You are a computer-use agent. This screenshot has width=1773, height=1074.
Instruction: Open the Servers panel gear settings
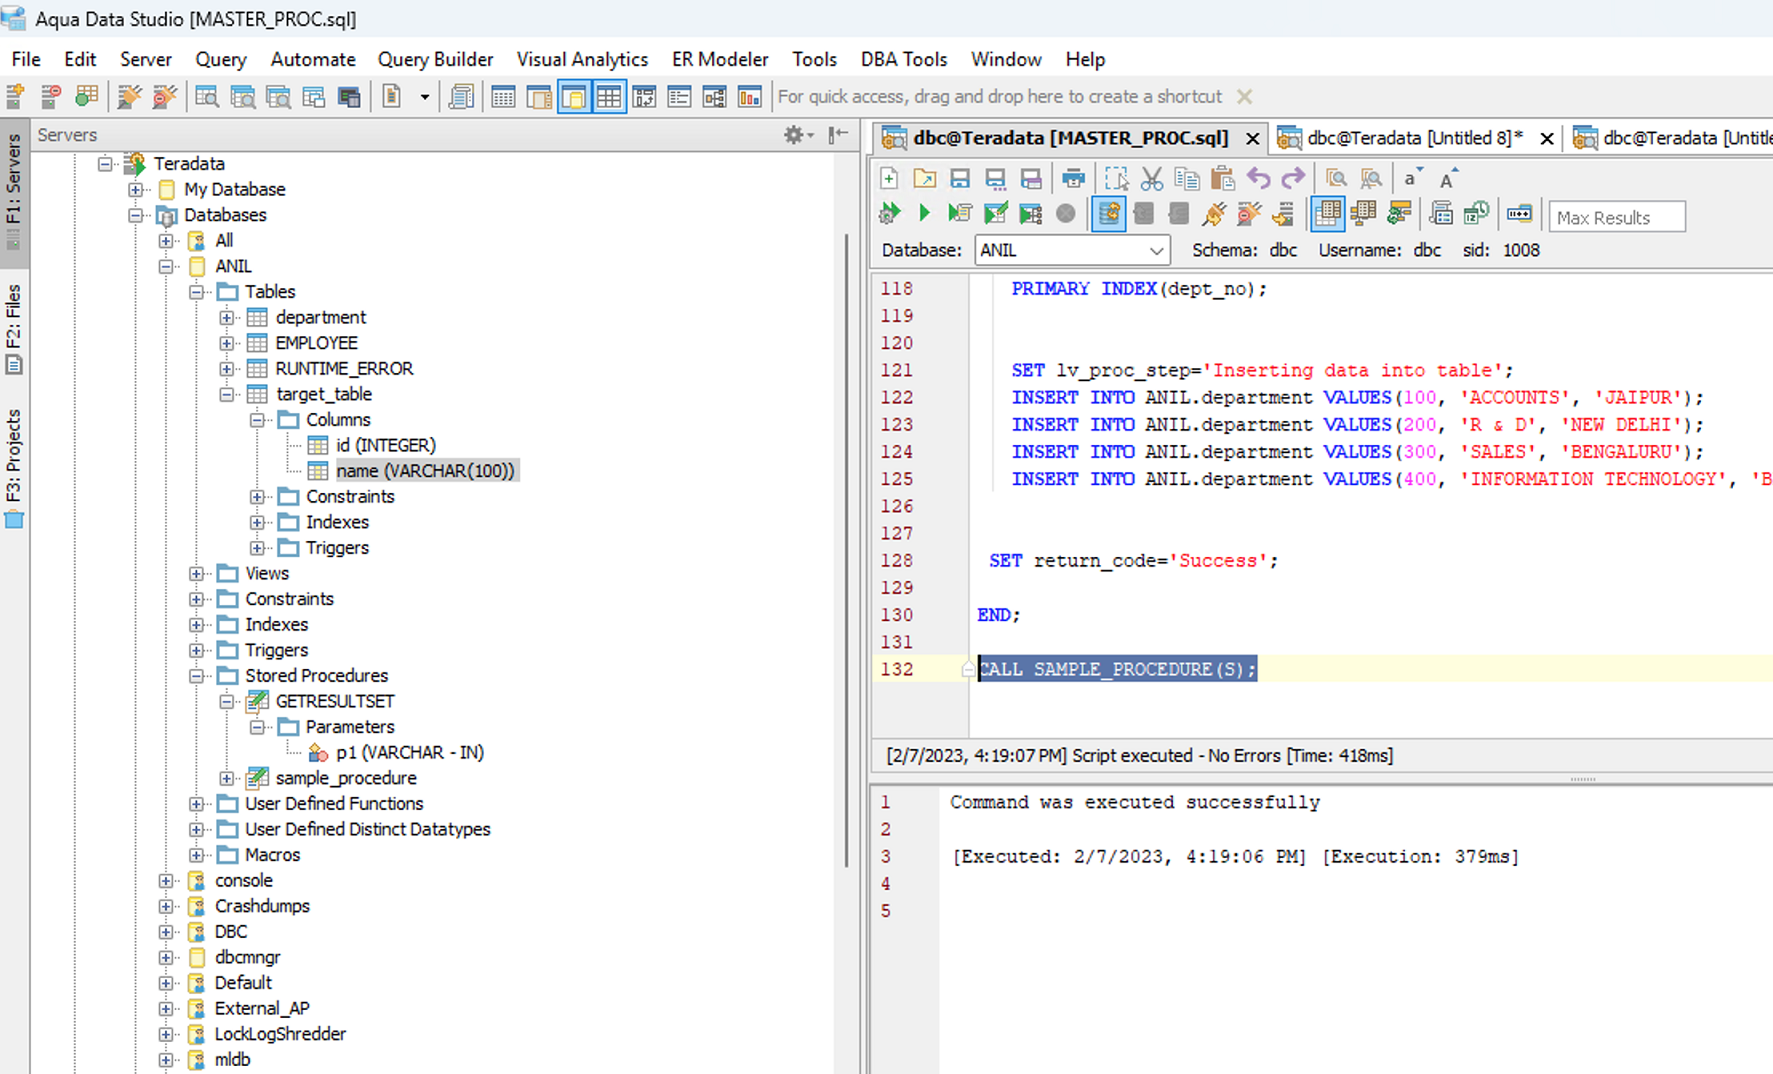click(796, 135)
